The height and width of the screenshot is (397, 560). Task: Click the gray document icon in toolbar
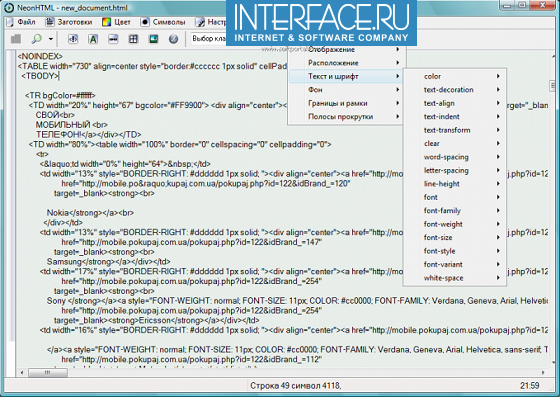(16, 39)
